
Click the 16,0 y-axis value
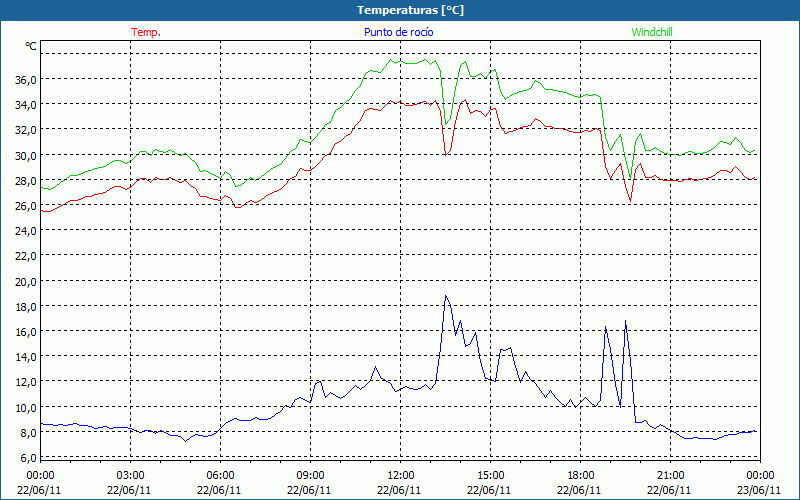pos(25,332)
